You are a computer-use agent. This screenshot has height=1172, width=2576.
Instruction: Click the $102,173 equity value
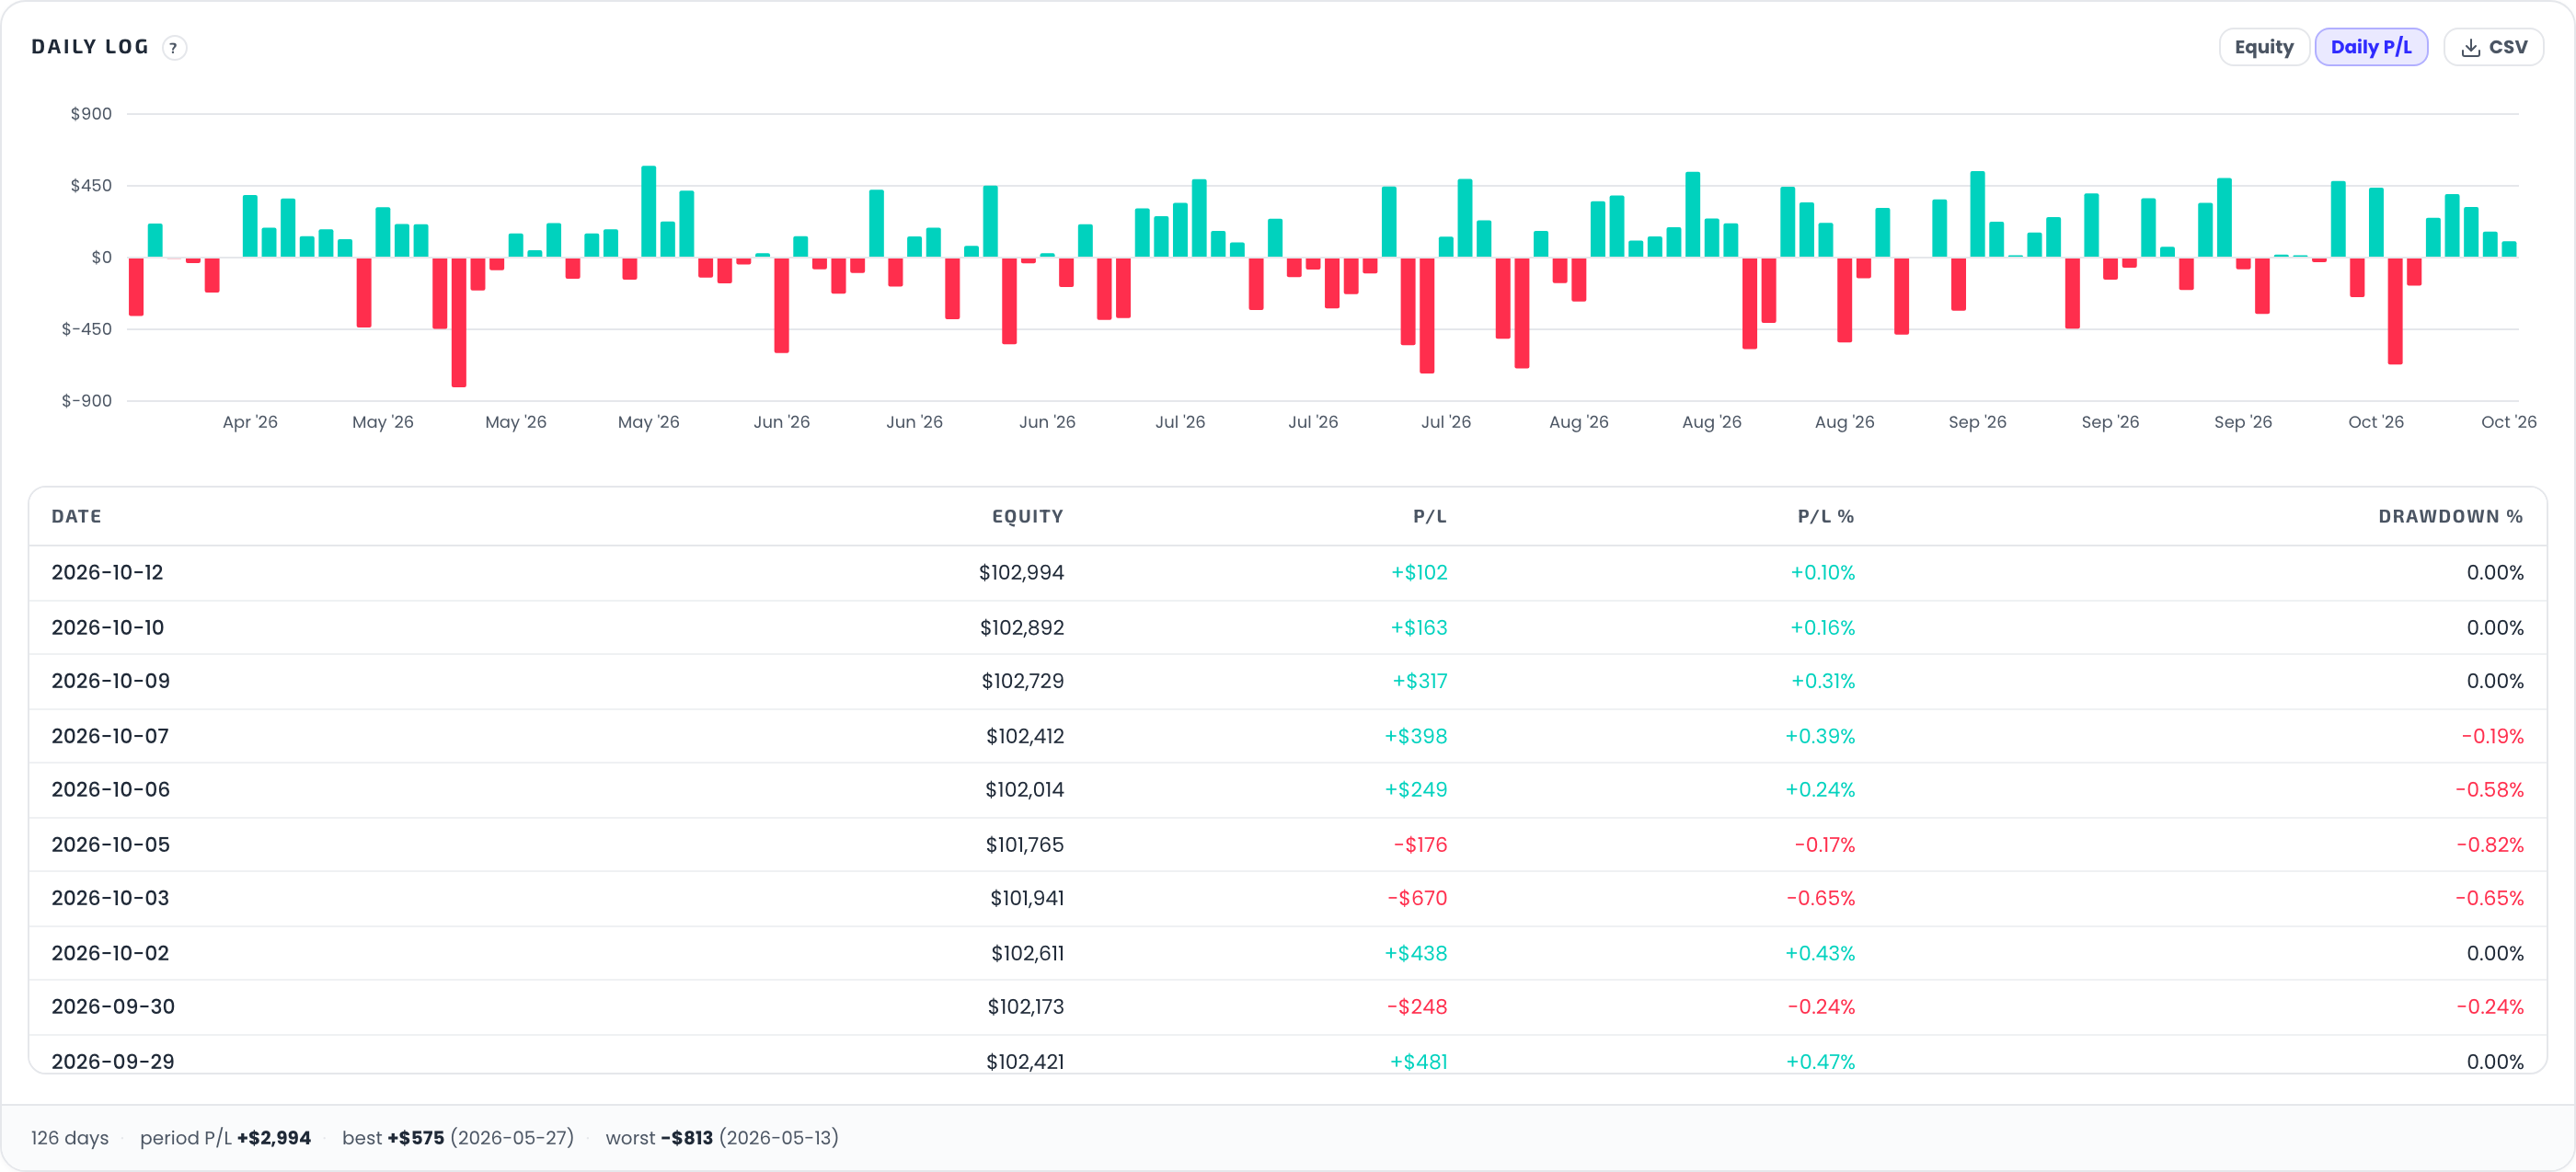1025,1007
